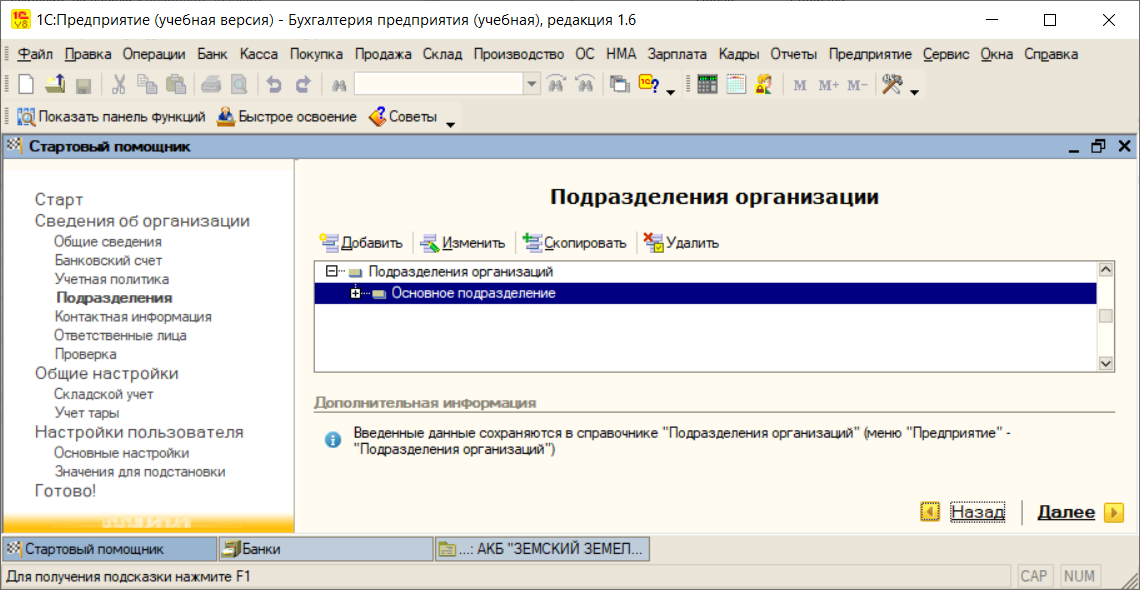Click the M- memory subtract button
Image resolution: width=1140 pixels, height=590 pixels.
[x=858, y=85]
